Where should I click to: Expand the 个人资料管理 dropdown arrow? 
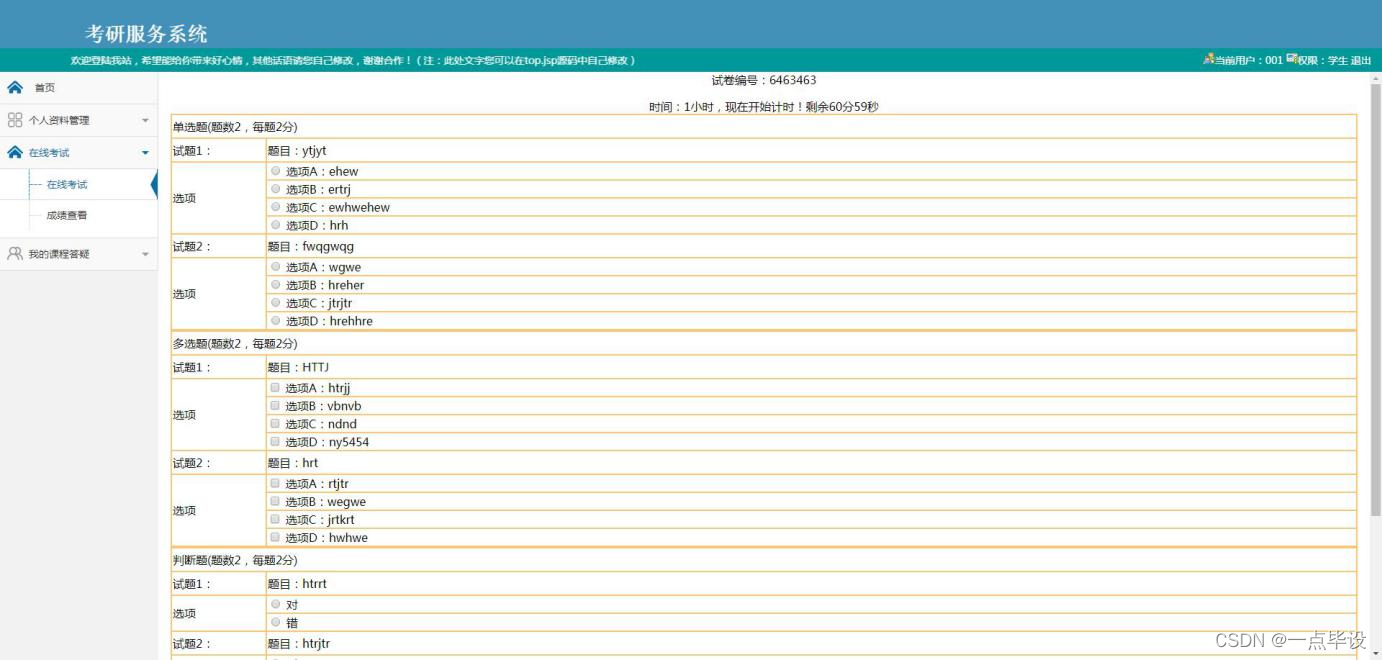(x=145, y=121)
